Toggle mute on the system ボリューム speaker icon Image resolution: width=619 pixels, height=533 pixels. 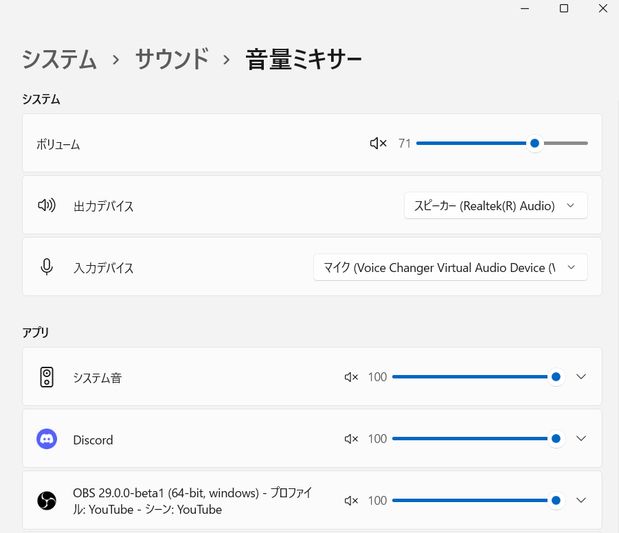click(378, 143)
